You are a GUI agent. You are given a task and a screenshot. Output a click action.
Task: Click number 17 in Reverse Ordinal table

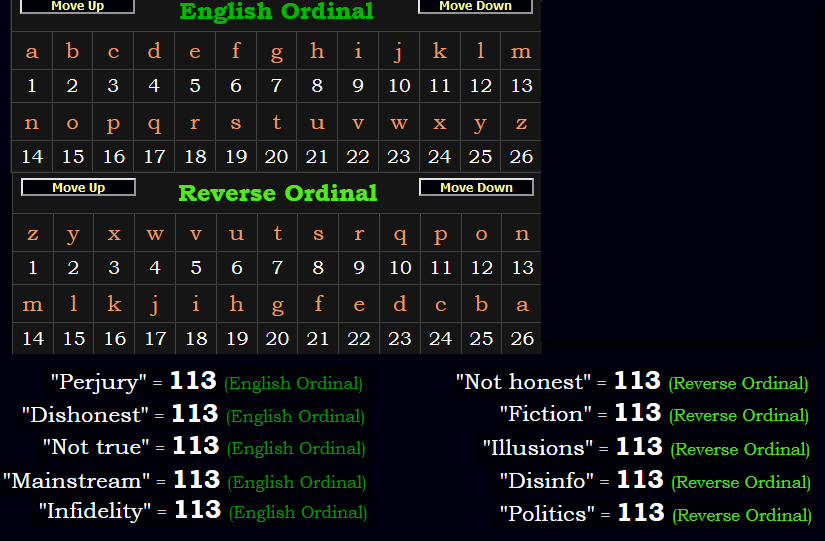[155, 338]
